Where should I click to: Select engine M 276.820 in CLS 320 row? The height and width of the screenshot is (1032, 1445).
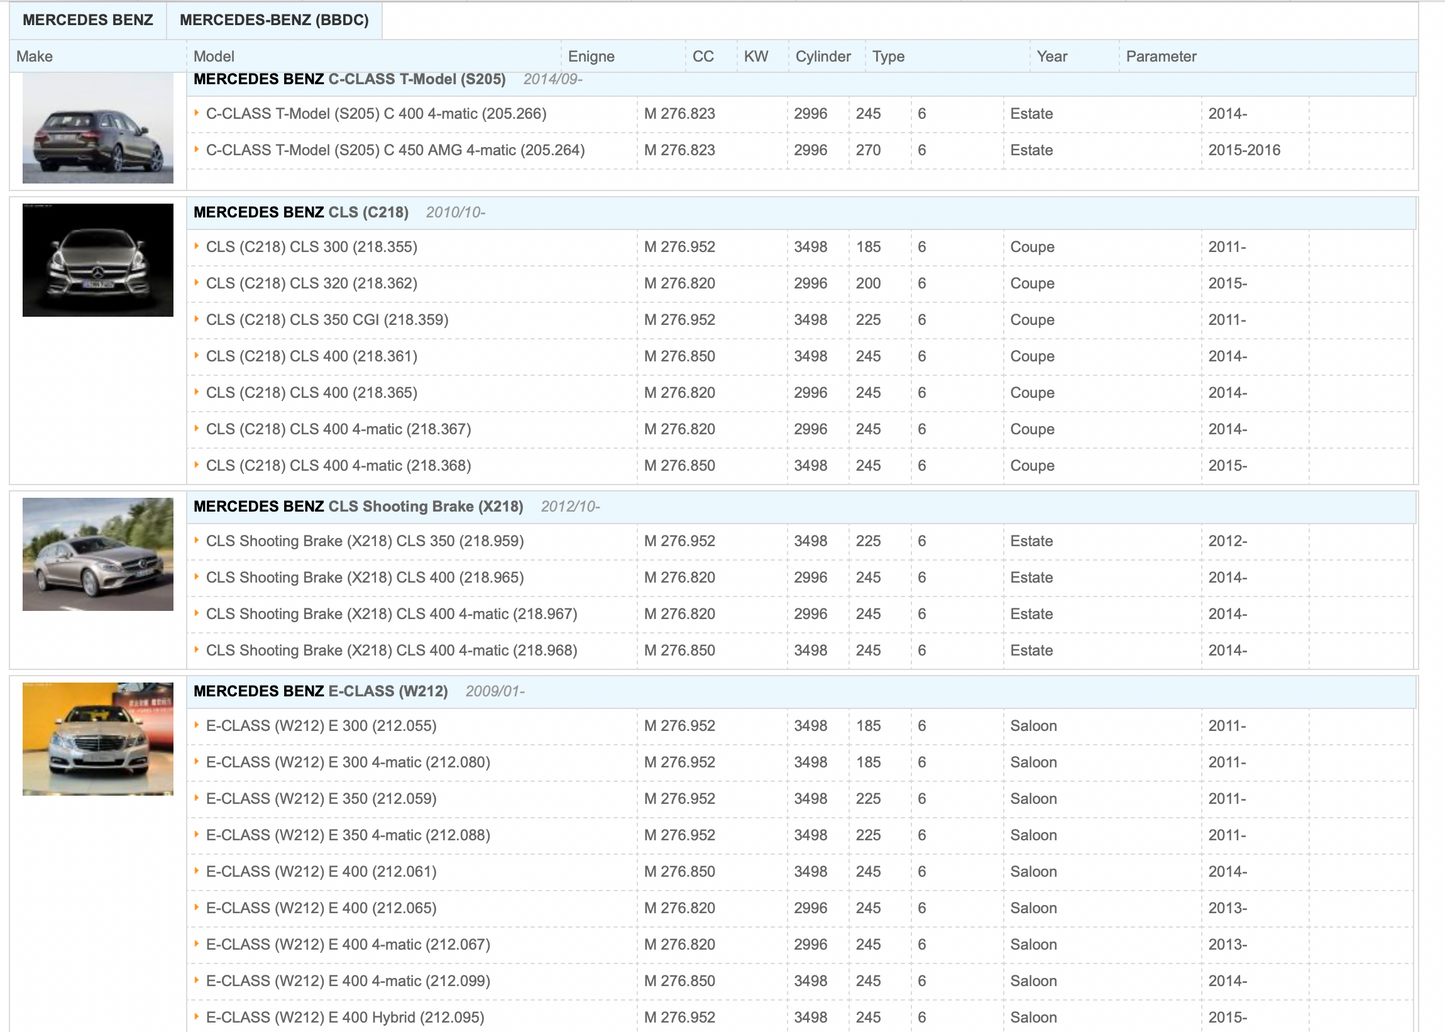pos(680,283)
